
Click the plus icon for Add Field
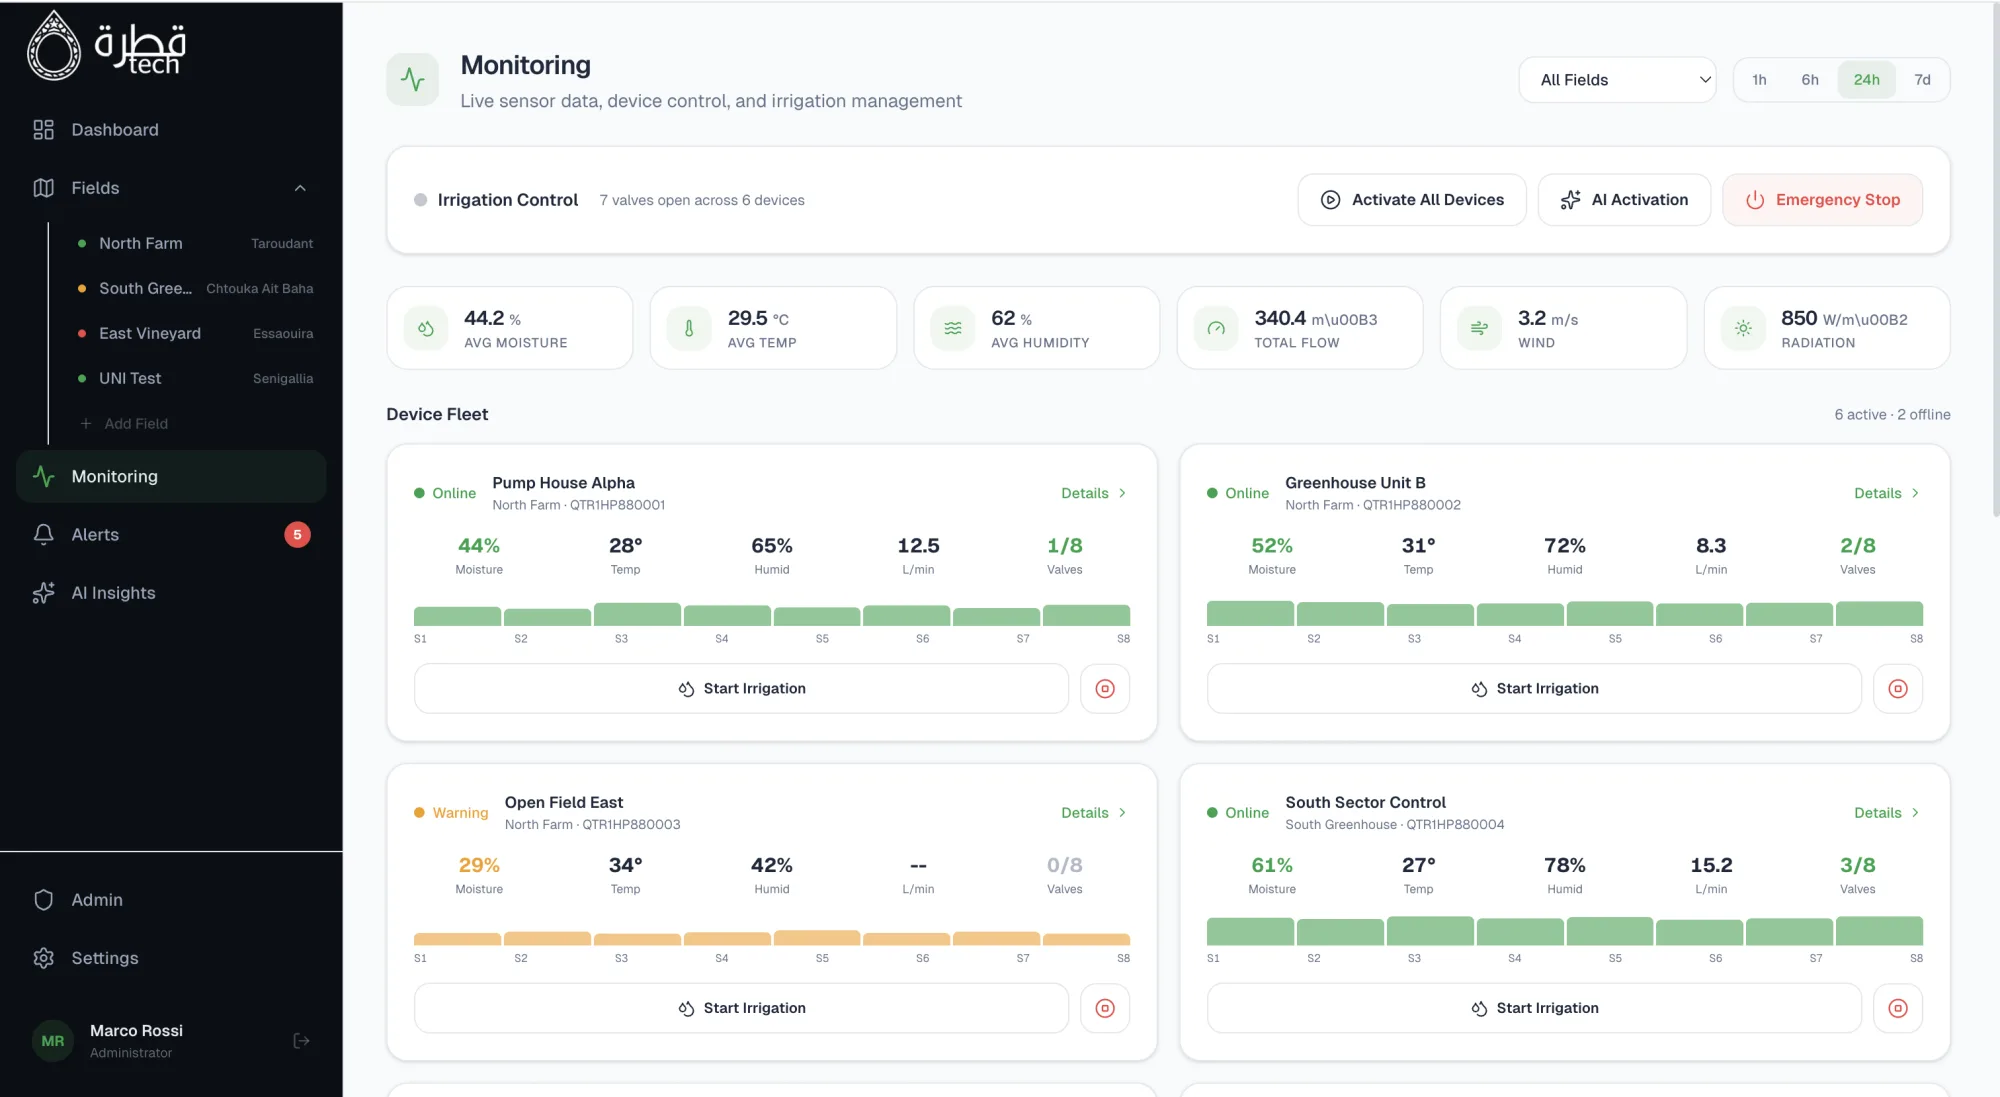point(86,424)
